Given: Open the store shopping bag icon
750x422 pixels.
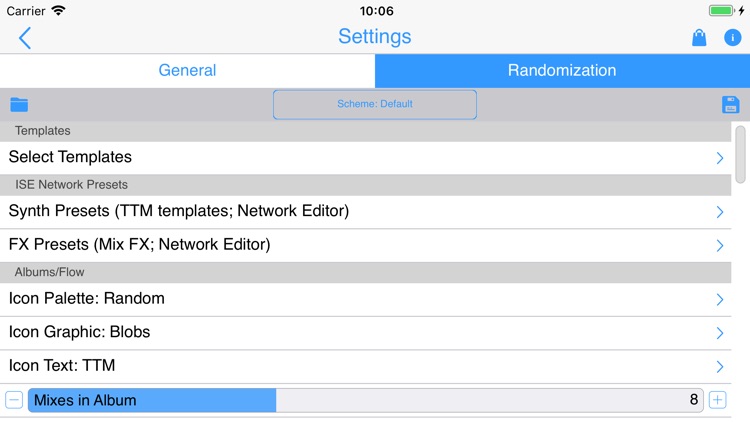Looking at the screenshot, I should pyautogui.click(x=699, y=38).
